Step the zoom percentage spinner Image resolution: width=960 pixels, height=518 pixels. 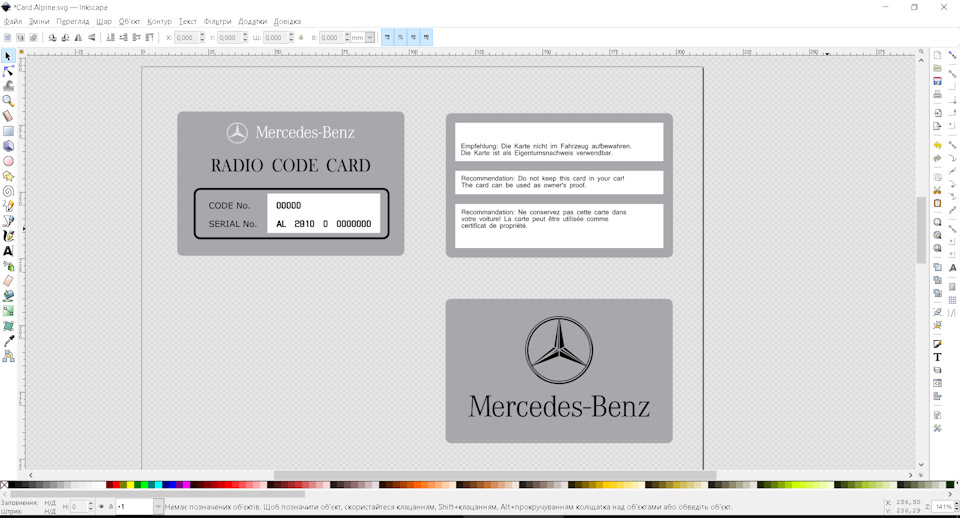click(x=956, y=506)
